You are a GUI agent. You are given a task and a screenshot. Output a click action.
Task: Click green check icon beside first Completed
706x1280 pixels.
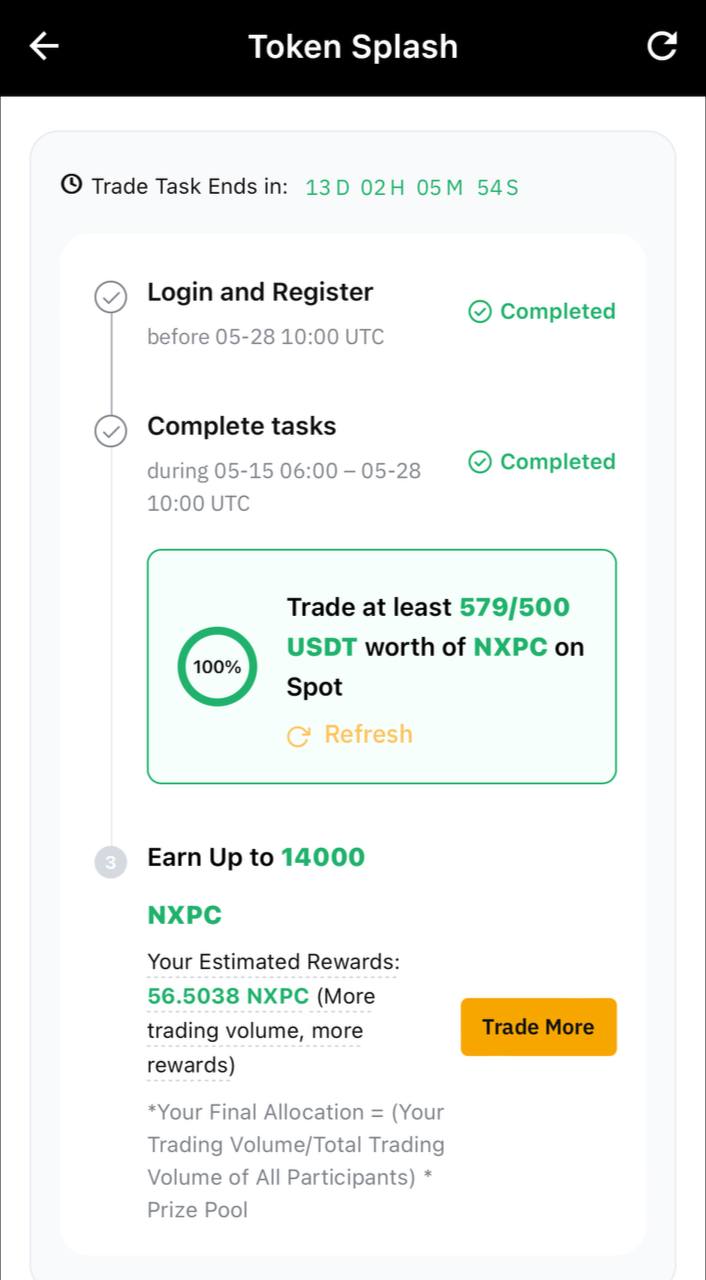[480, 312]
